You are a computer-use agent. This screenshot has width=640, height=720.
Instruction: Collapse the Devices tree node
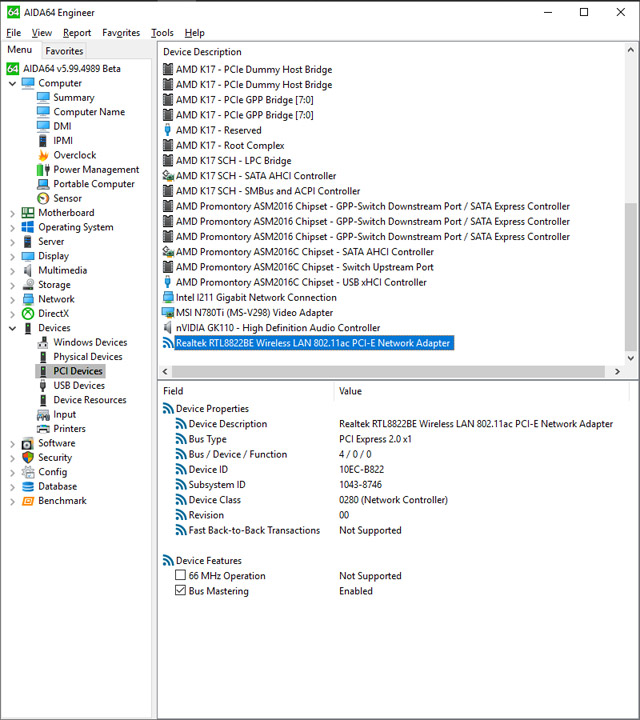[12, 328]
